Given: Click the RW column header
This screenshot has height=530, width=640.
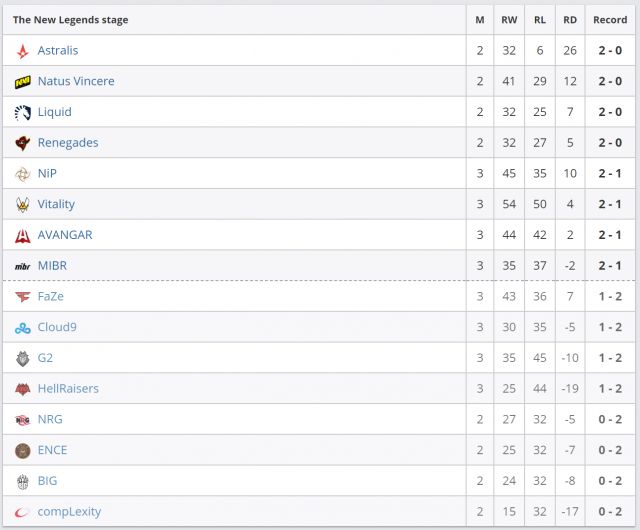Looking at the screenshot, I should [510, 20].
